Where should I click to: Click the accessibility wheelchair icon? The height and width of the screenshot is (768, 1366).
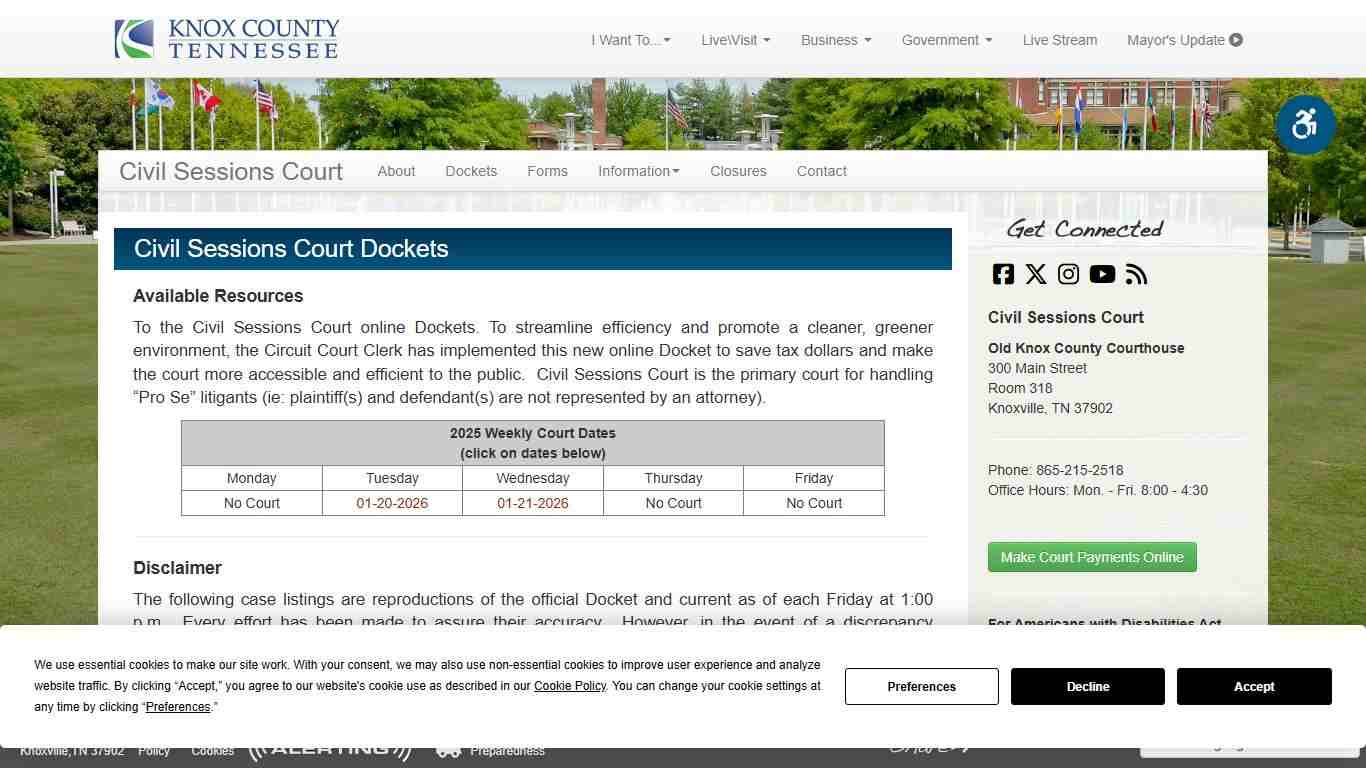[1305, 124]
